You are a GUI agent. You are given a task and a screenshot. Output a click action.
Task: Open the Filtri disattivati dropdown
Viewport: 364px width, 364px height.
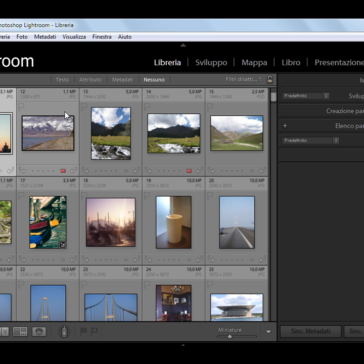244,79
